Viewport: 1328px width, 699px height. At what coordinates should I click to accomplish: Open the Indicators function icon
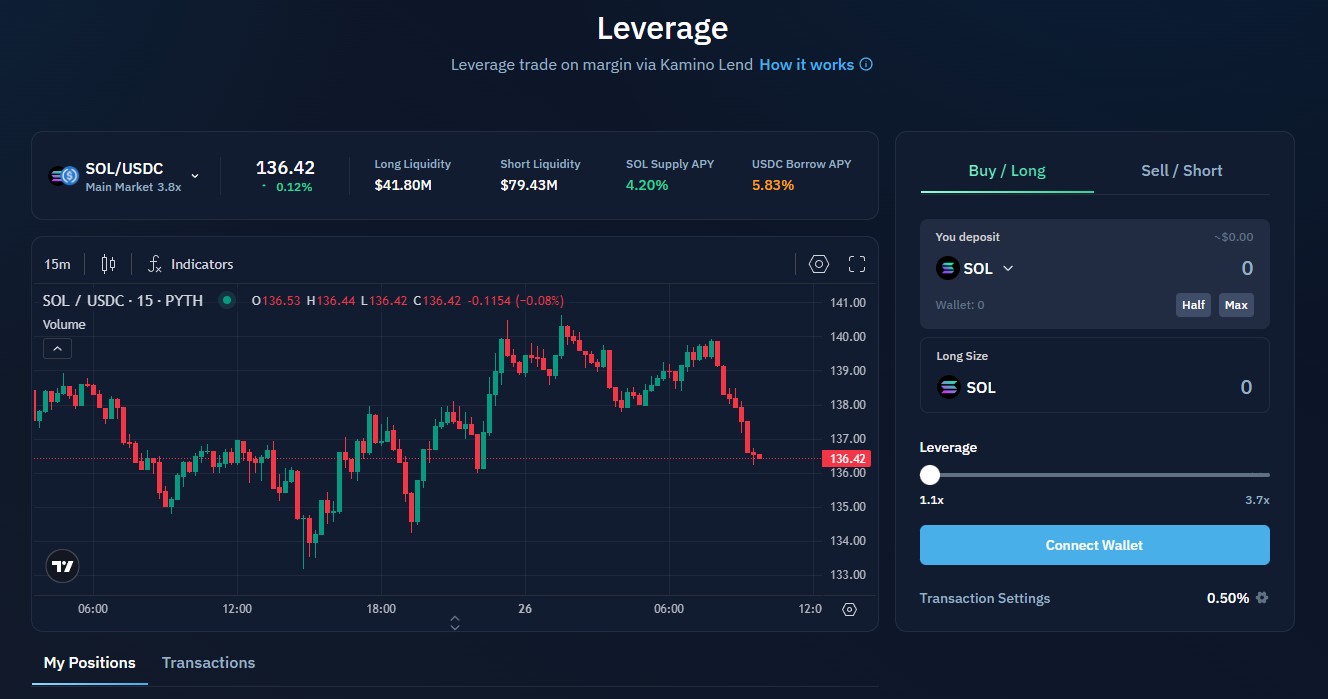point(155,264)
